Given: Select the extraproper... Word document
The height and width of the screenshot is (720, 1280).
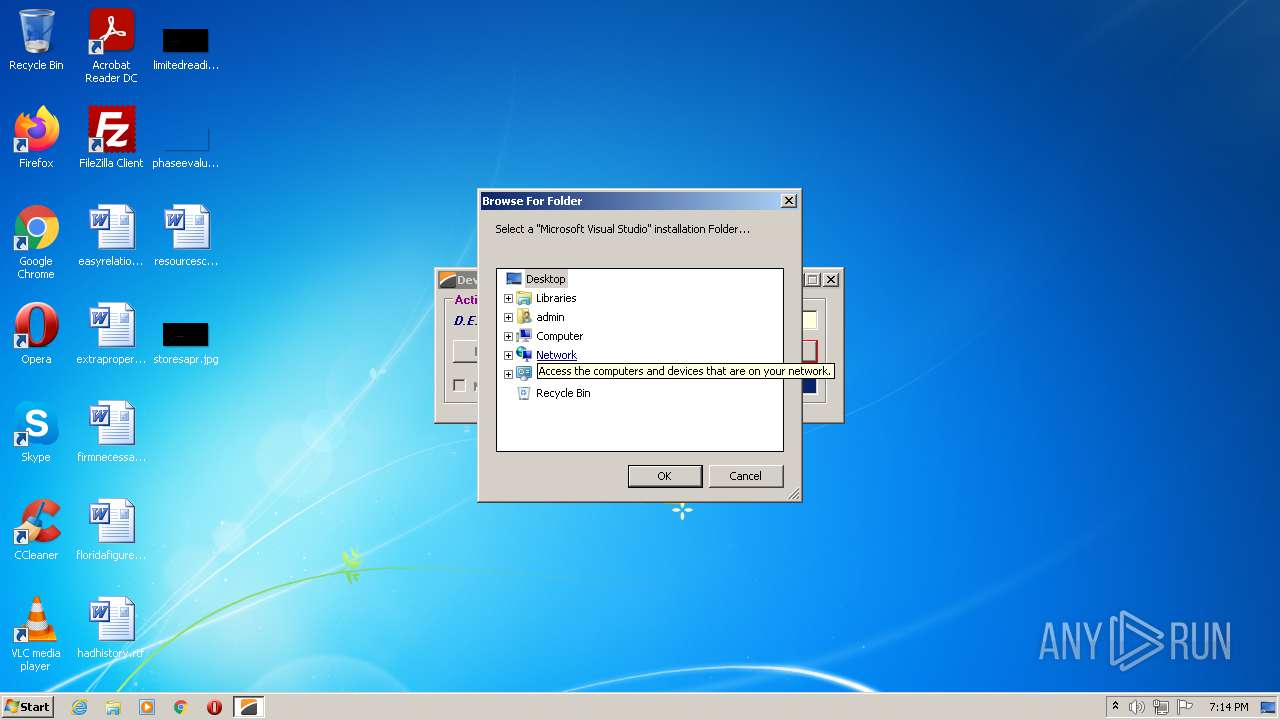Looking at the screenshot, I should click(x=111, y=335).
